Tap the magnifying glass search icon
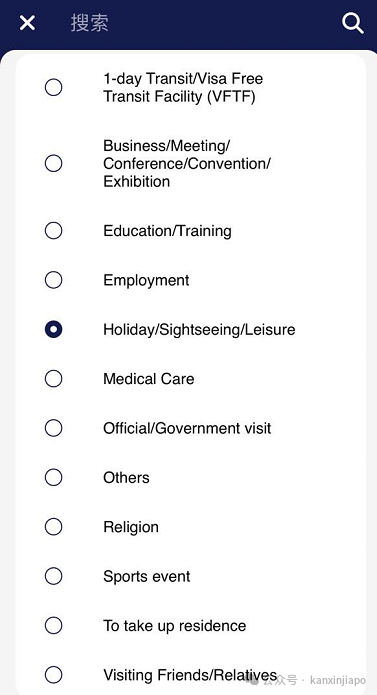Screen dimensions: 377x695 click(353, 23)
